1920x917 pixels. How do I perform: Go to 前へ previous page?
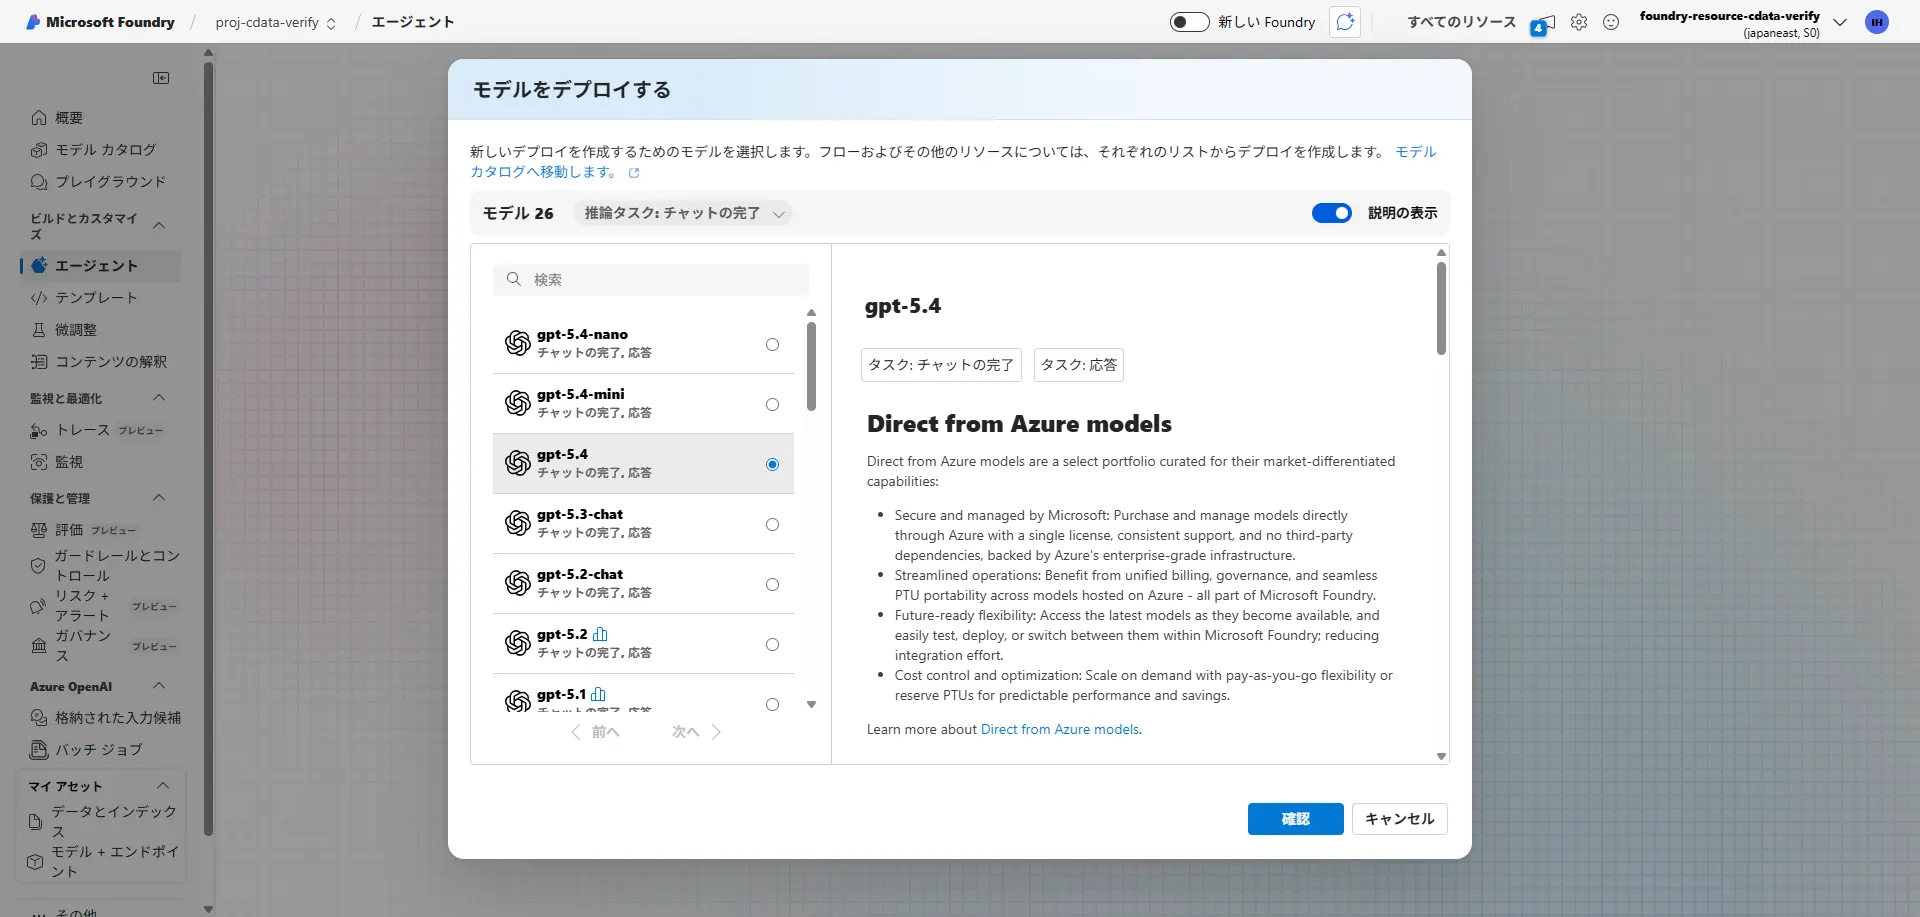click(x=596, y=732)
